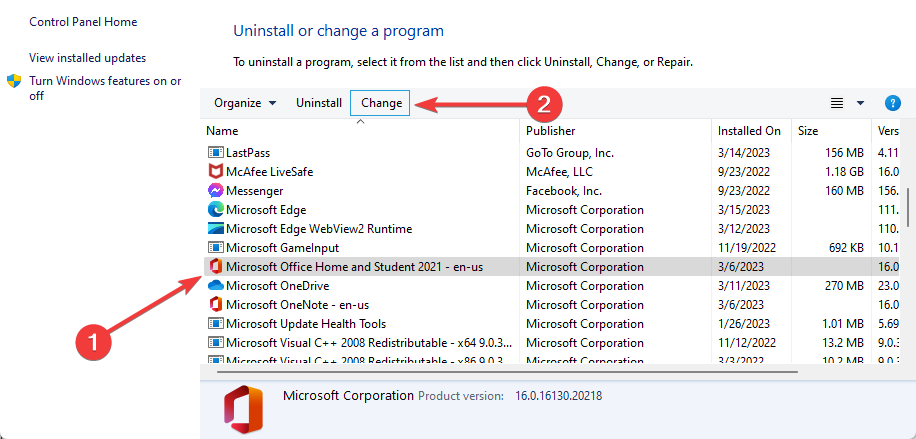Click the Messenger app icon

216,191
